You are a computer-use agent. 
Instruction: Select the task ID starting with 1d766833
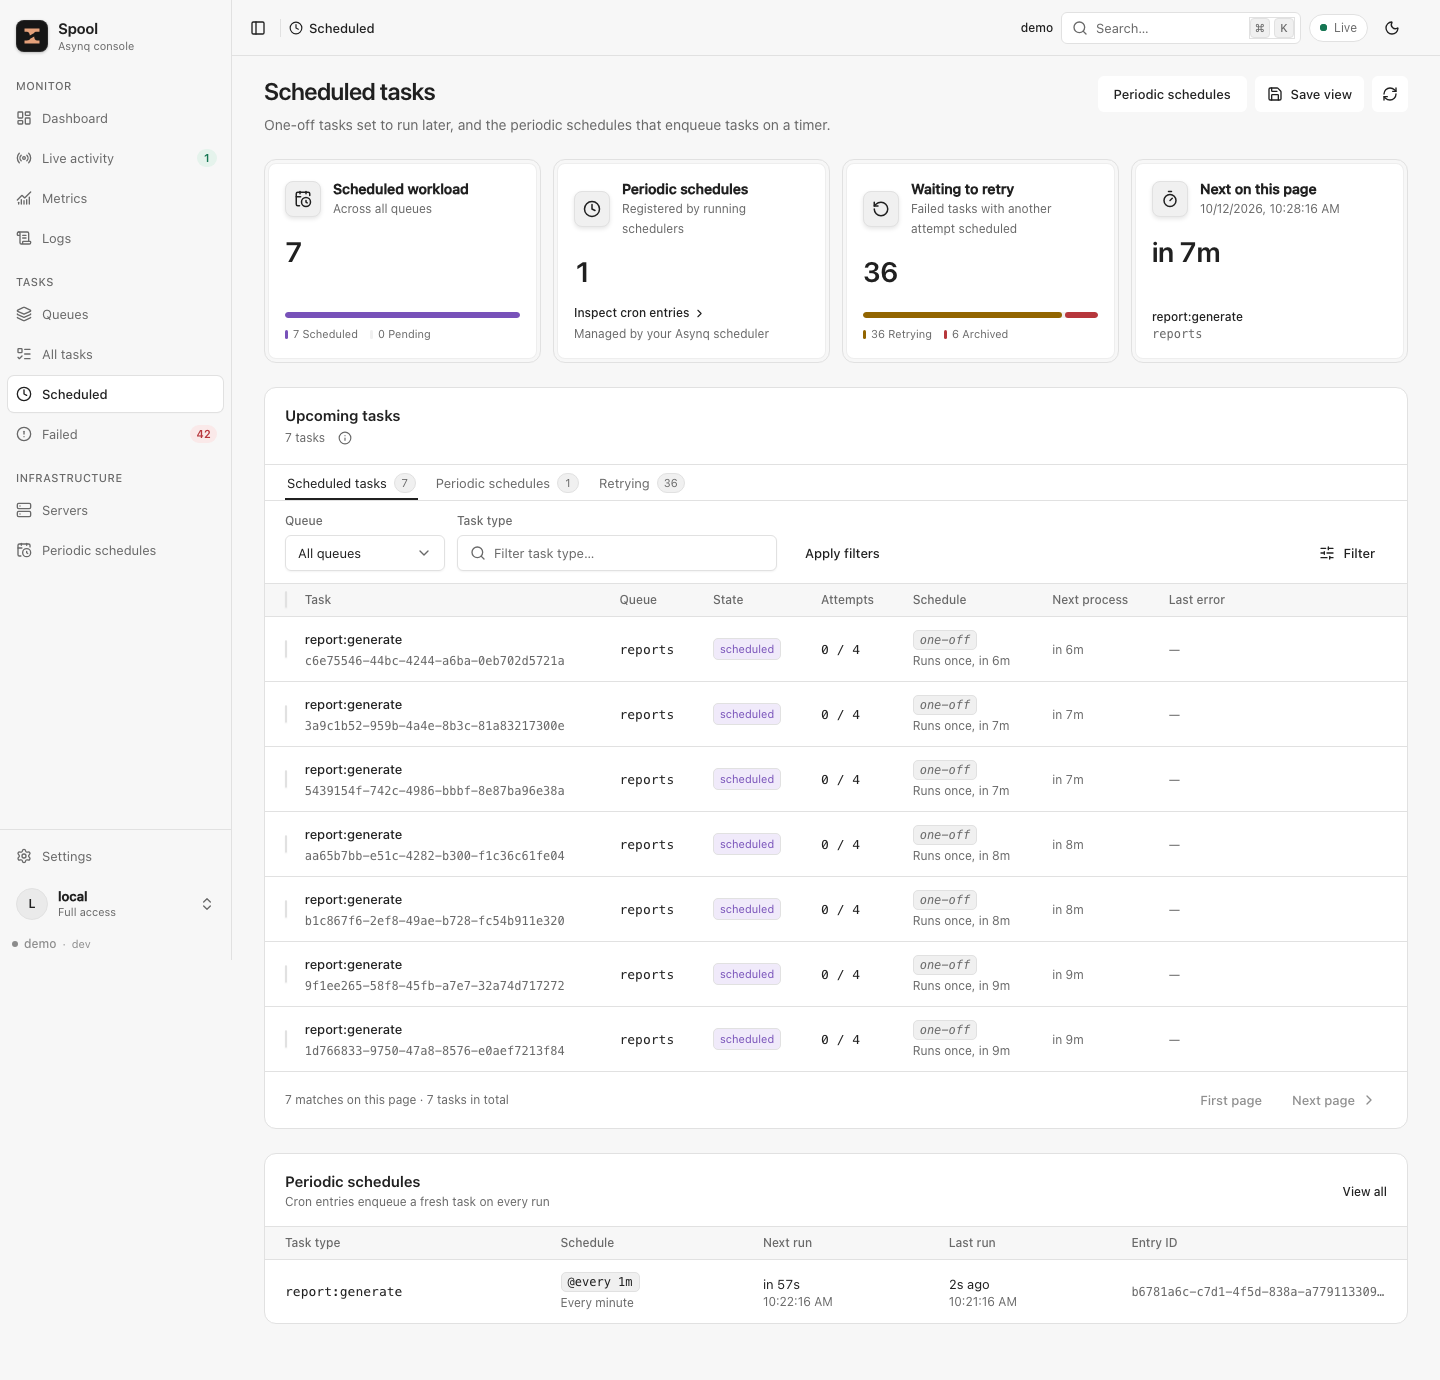435,1051
